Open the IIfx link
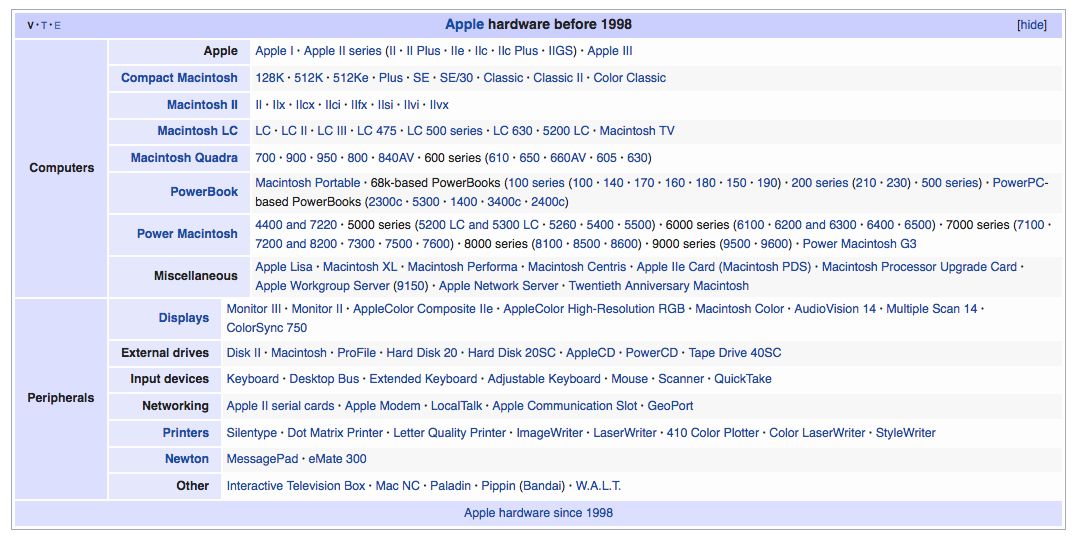Viewport: 1079px width, 536px height. [x=359, y=105]
